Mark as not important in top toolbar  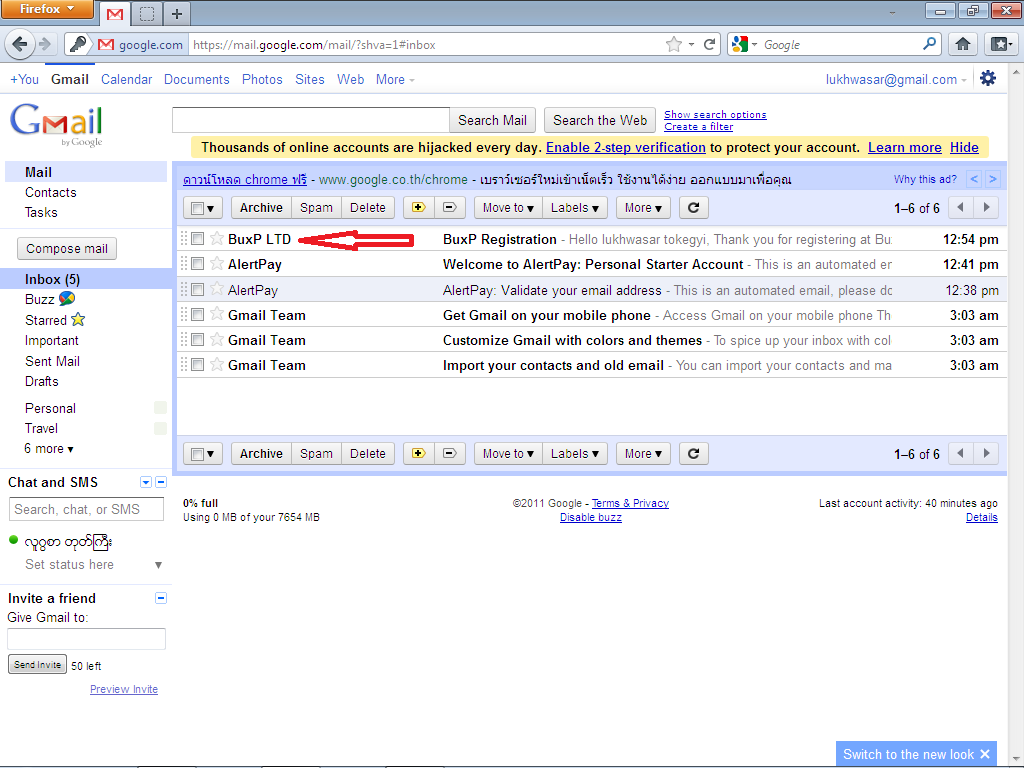(450, 208)
